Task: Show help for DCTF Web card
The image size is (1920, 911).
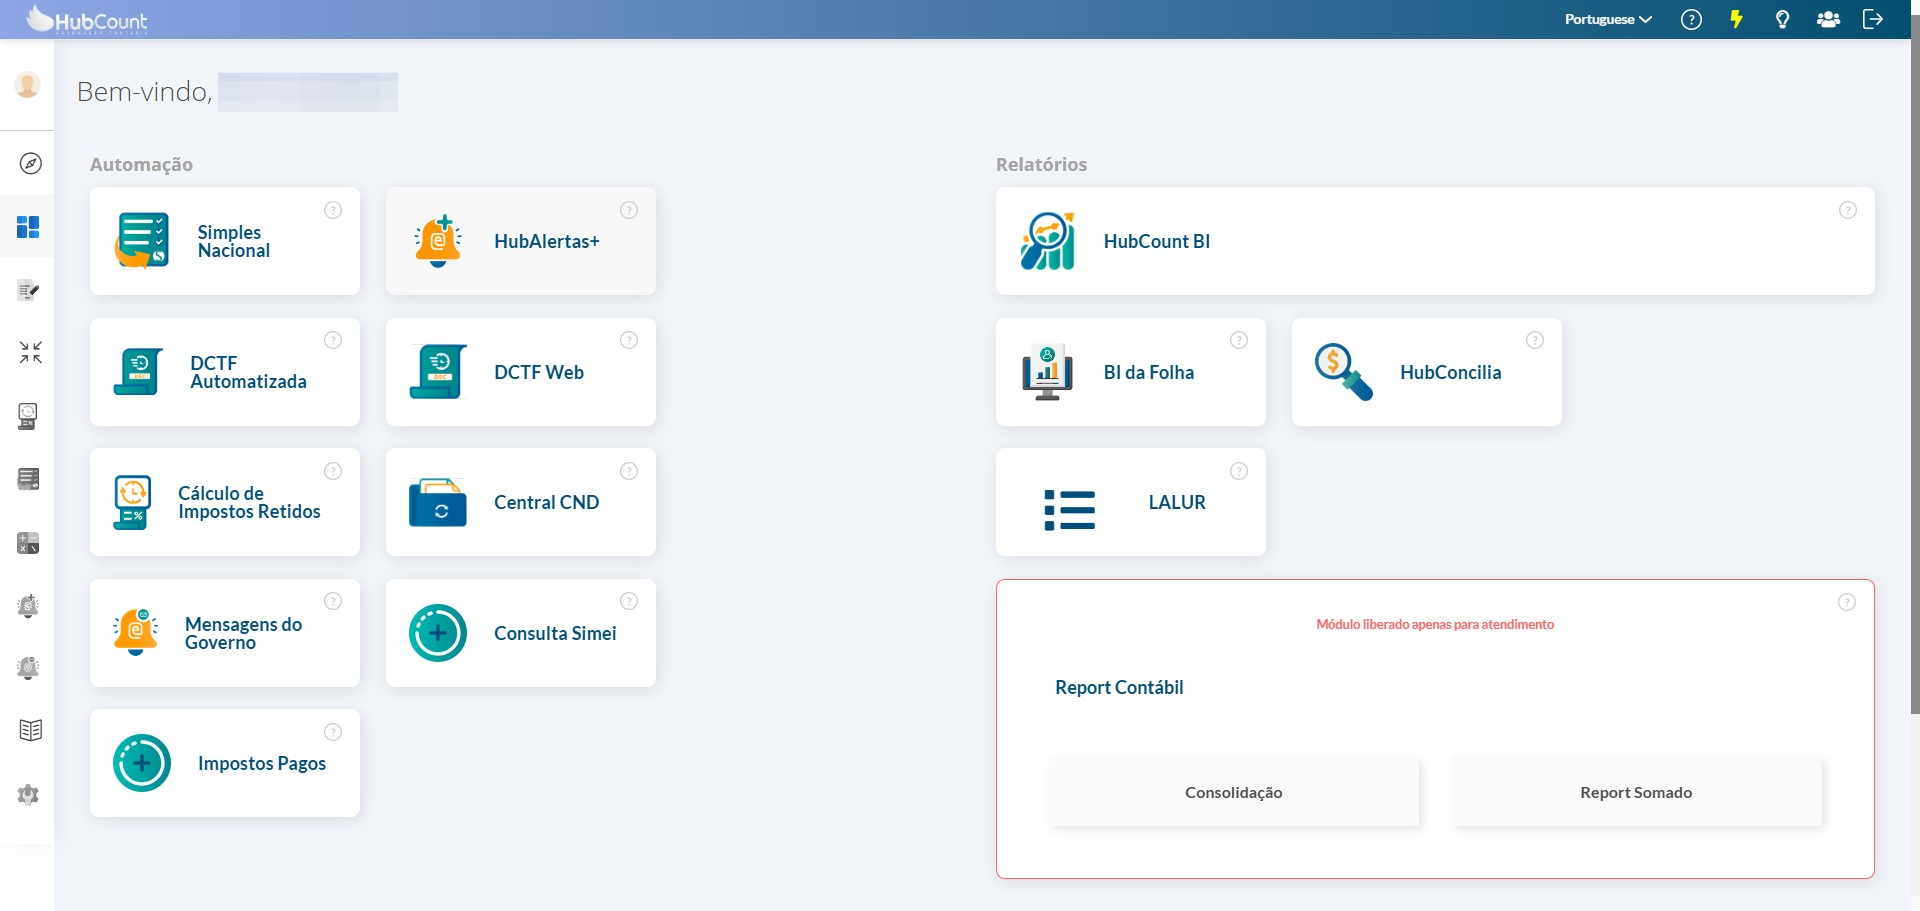Action: click(629, 340)
